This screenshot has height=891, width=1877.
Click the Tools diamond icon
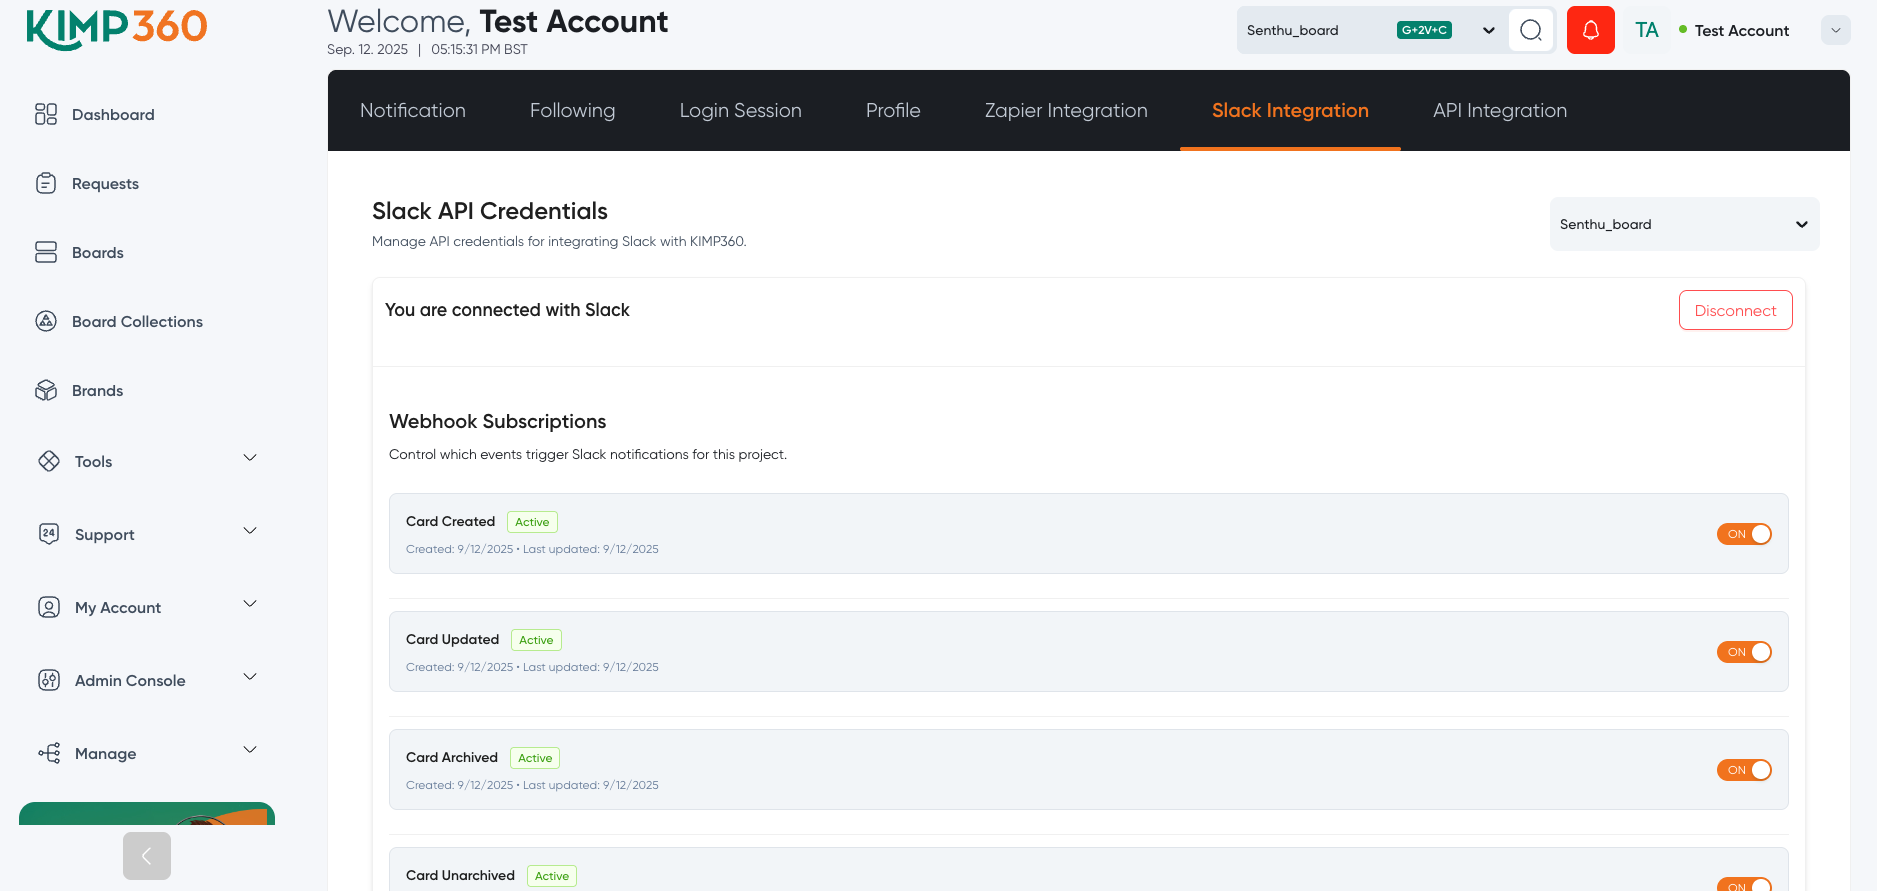click(49, 461)
